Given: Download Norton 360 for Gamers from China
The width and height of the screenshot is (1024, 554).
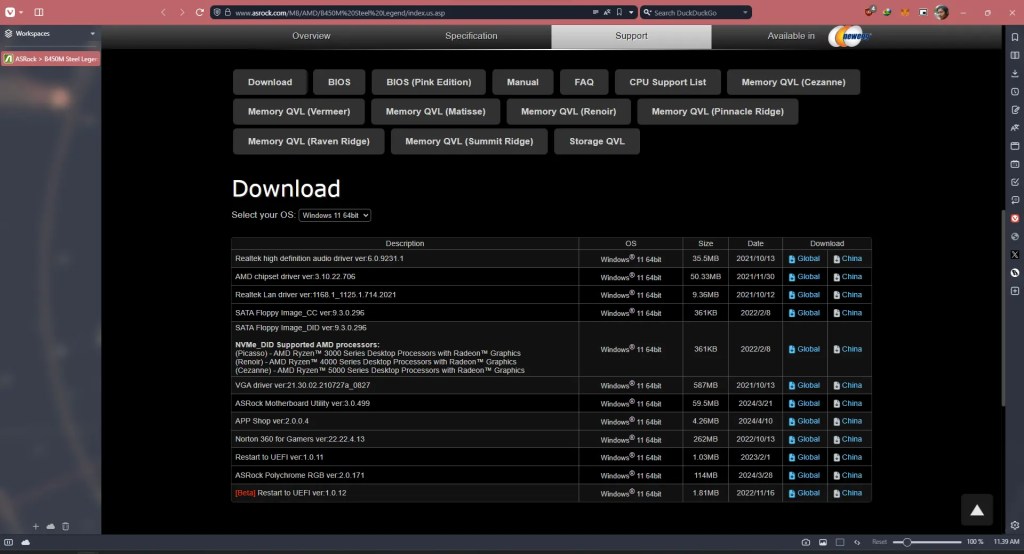Looking at the screenshot, I should pyautogui.click(x=848, y=439).
